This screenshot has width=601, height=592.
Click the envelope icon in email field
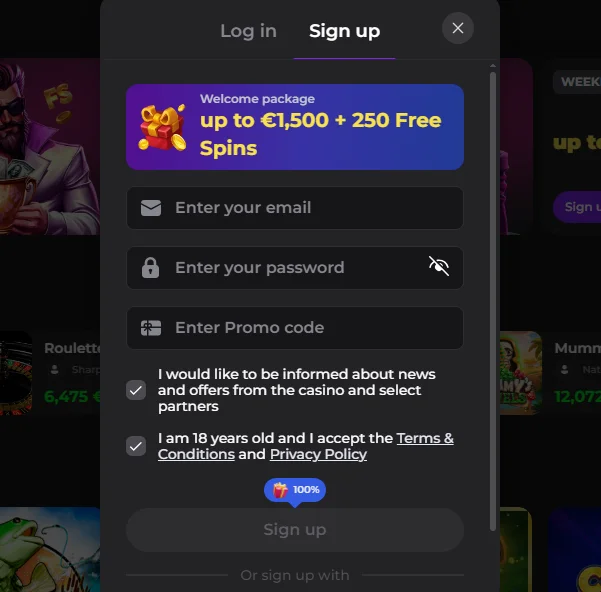(x=151, y=208)
